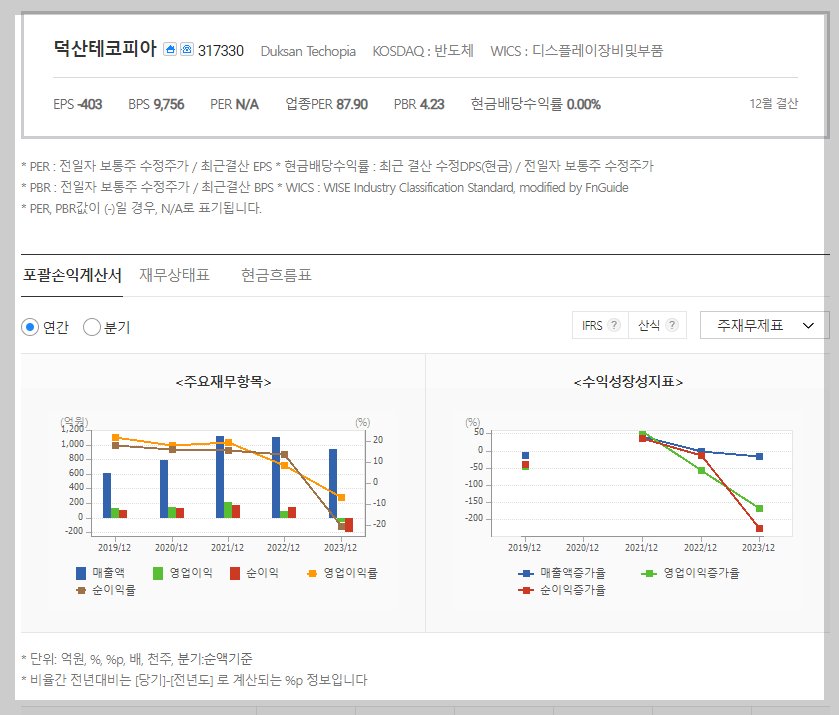
Task: Click the Duksan Techopia English name
Action: click(x=308, y=51)
